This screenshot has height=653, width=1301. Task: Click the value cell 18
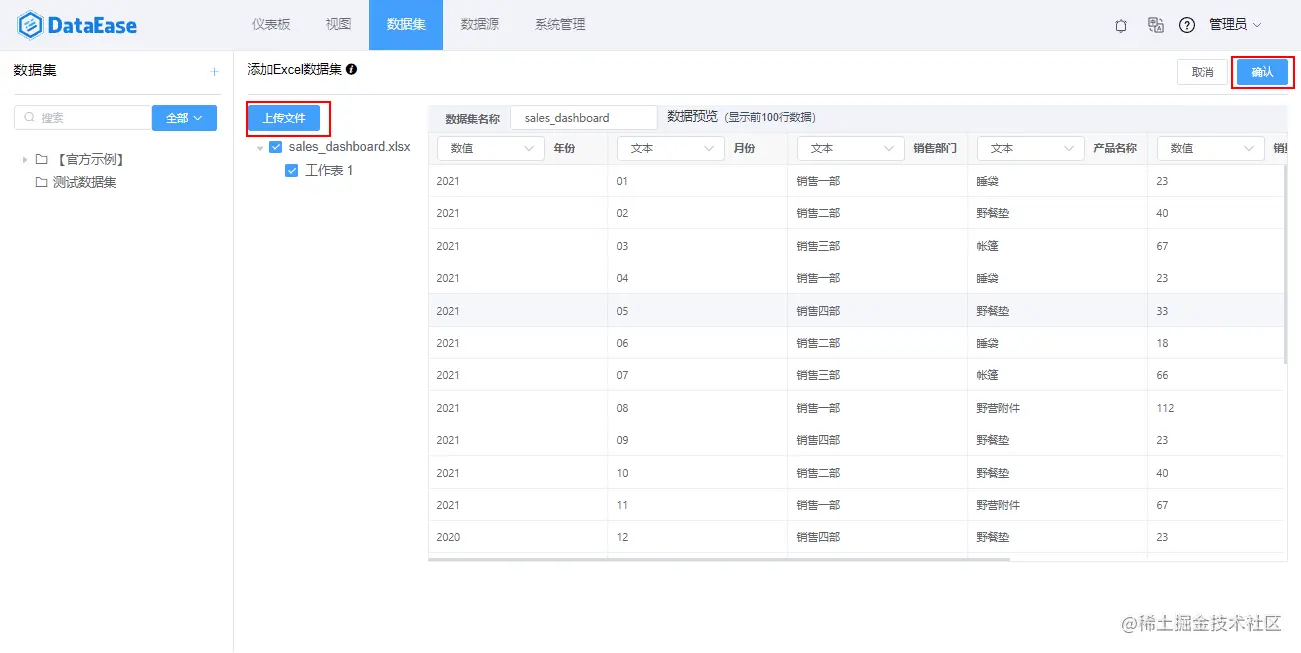coord(1162,343)
